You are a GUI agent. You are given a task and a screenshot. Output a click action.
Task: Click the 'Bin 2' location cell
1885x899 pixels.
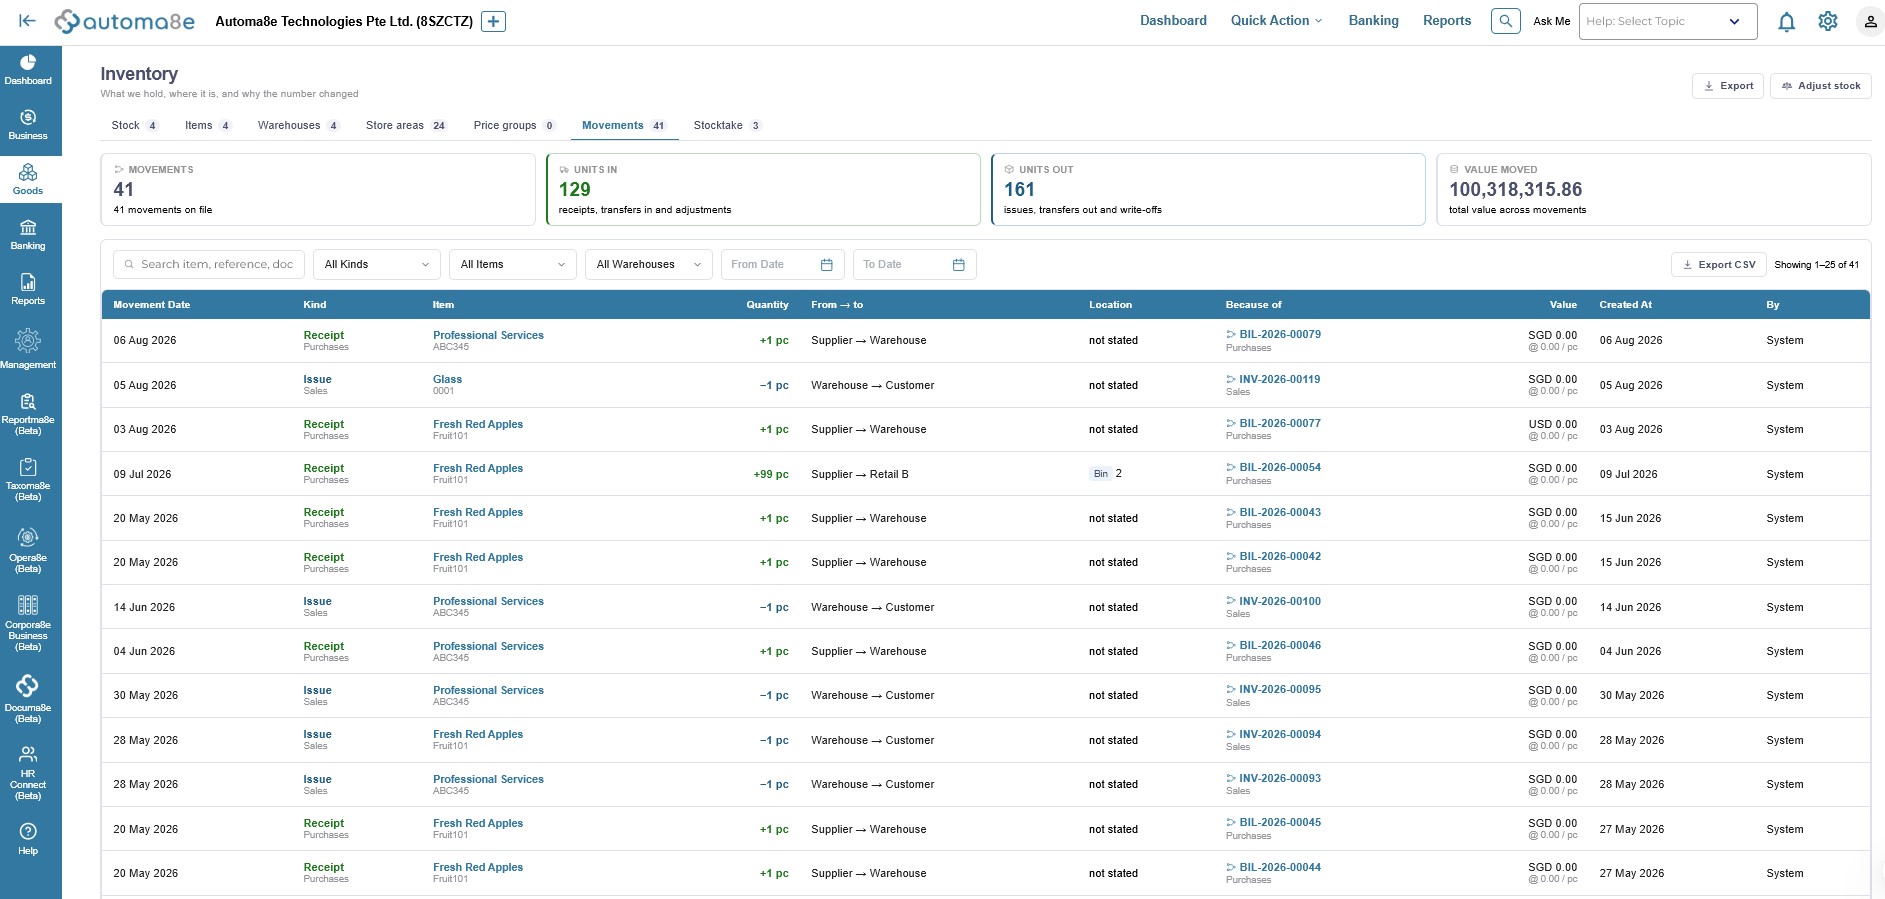click(x=1106, y=474)
